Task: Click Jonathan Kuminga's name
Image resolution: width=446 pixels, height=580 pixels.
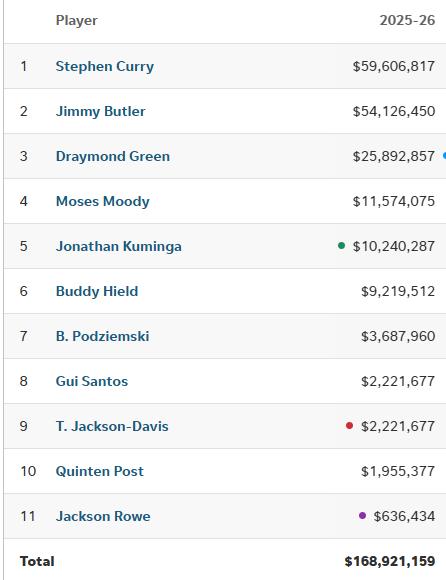Action: (118, 246)
